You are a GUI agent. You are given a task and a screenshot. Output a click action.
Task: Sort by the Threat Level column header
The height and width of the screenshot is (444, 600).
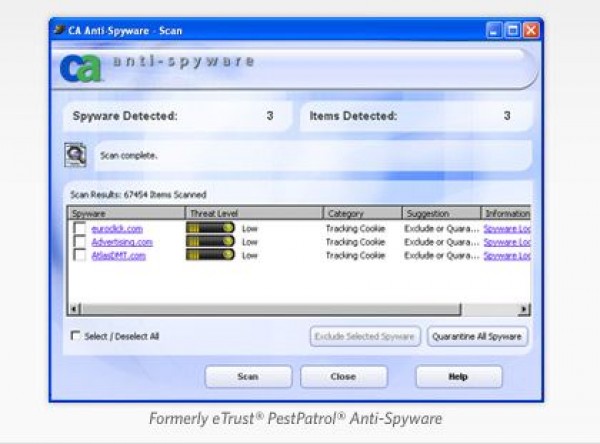[x=254, y=213]
